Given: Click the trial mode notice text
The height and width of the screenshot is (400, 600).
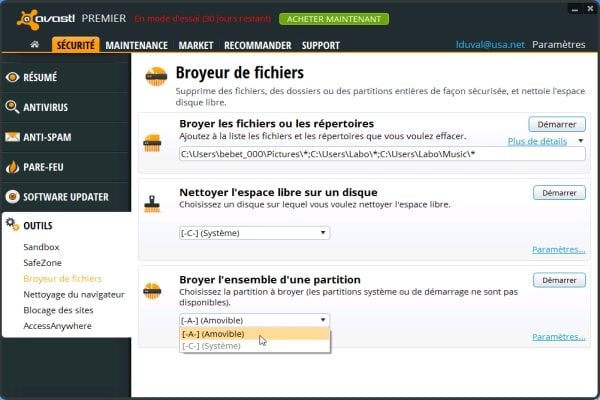Looking at the screenshot, I should (x=202, y=19).
